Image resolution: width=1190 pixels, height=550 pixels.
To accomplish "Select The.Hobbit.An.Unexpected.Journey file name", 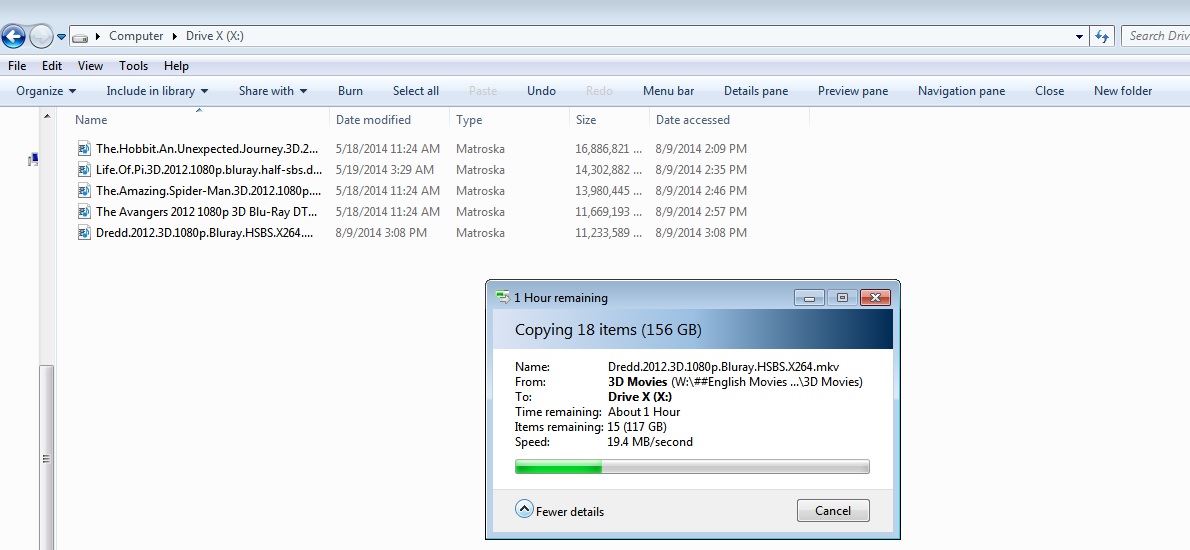I will [x=207, y=149].
